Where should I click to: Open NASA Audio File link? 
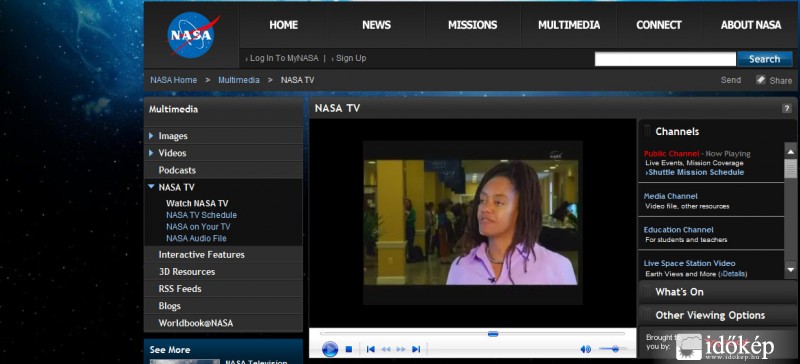(196, 238)
